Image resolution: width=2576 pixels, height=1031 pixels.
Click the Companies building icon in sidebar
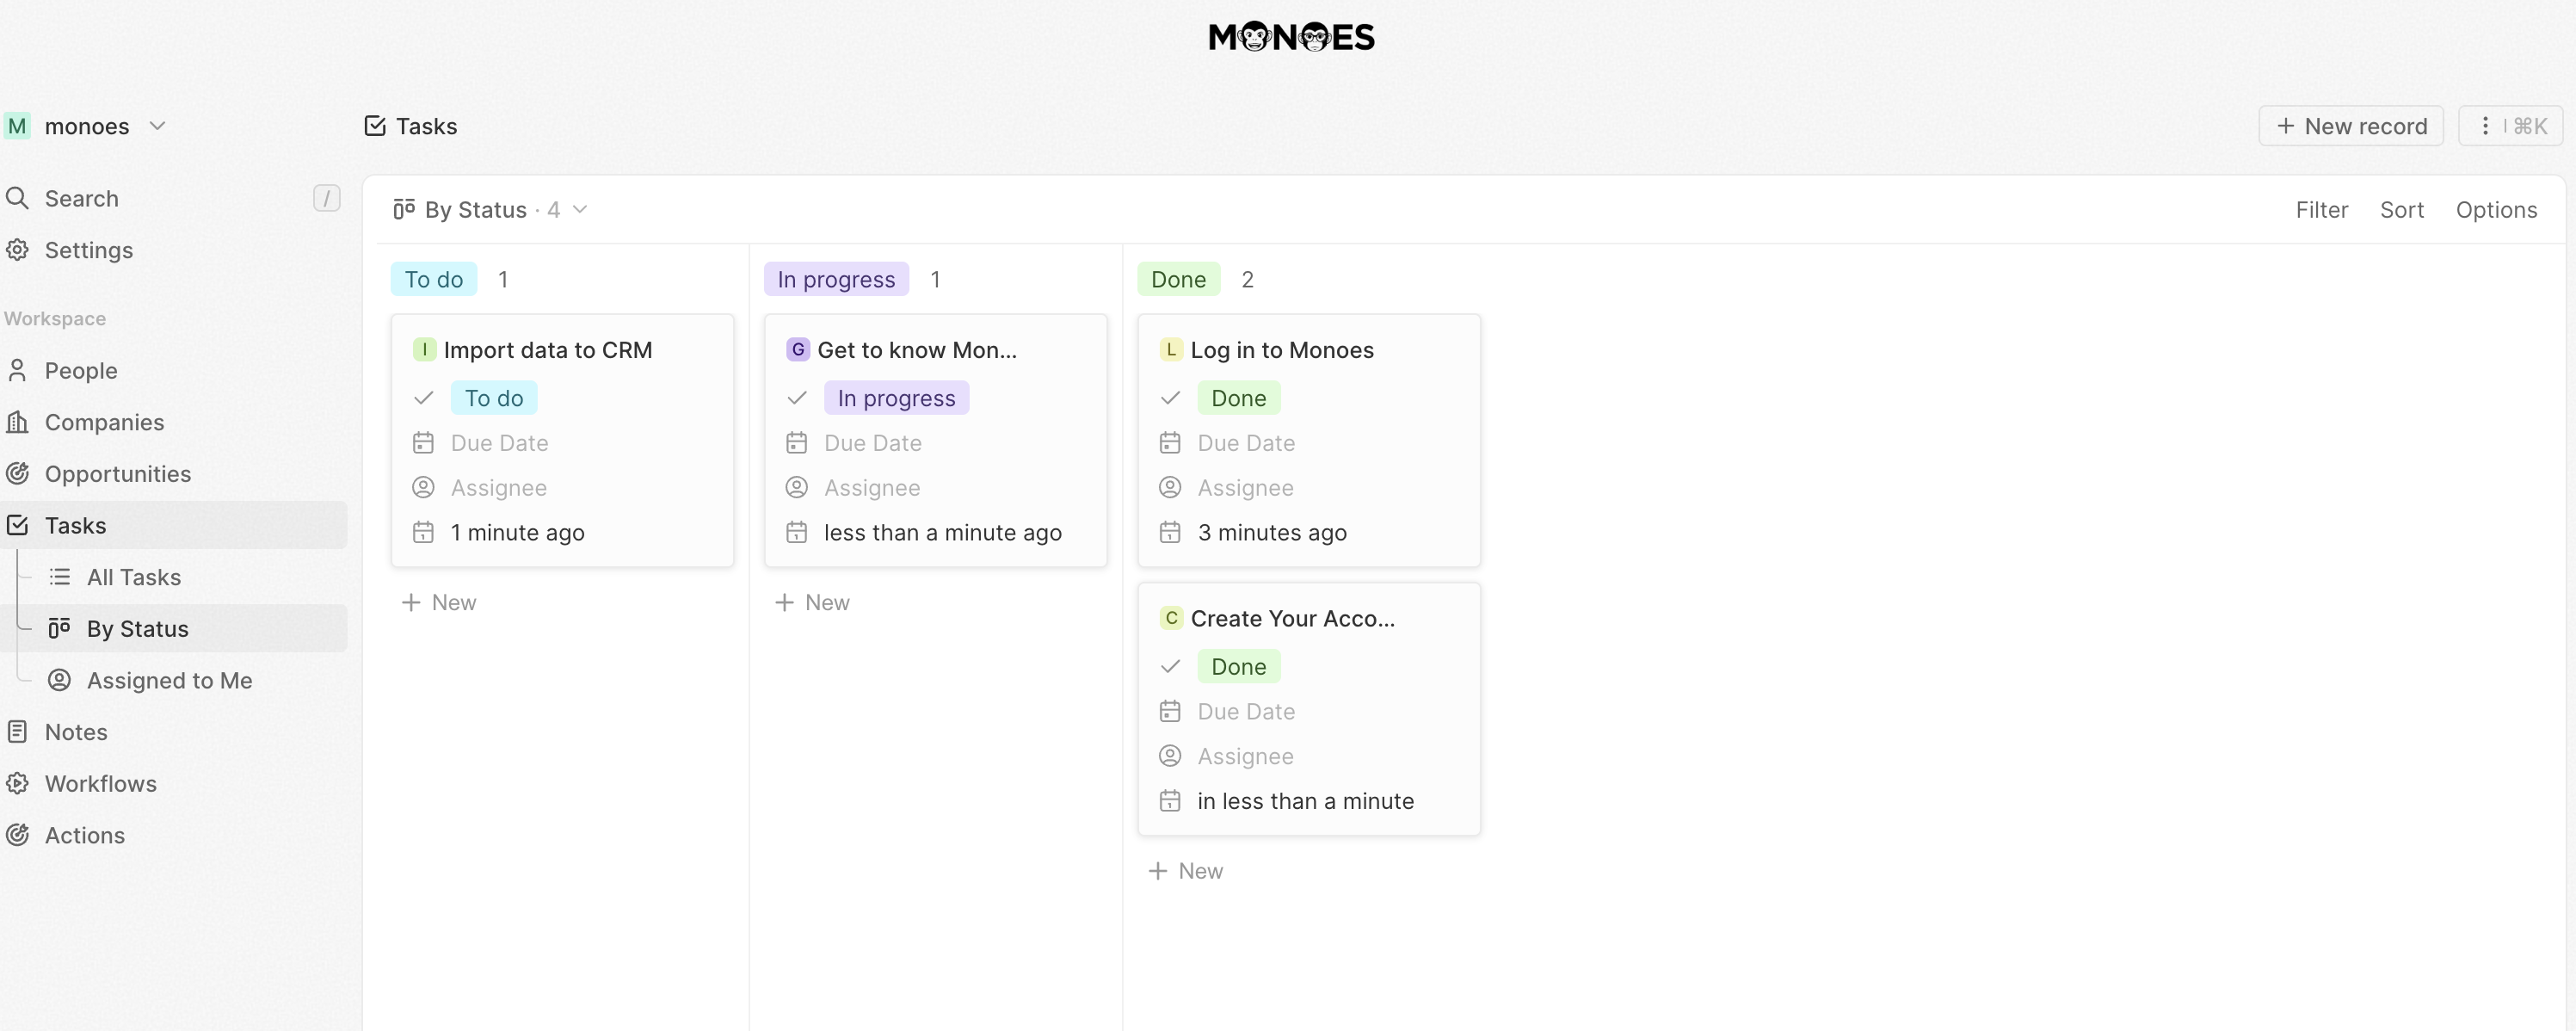pyautogui.click(x=17, y=422)
